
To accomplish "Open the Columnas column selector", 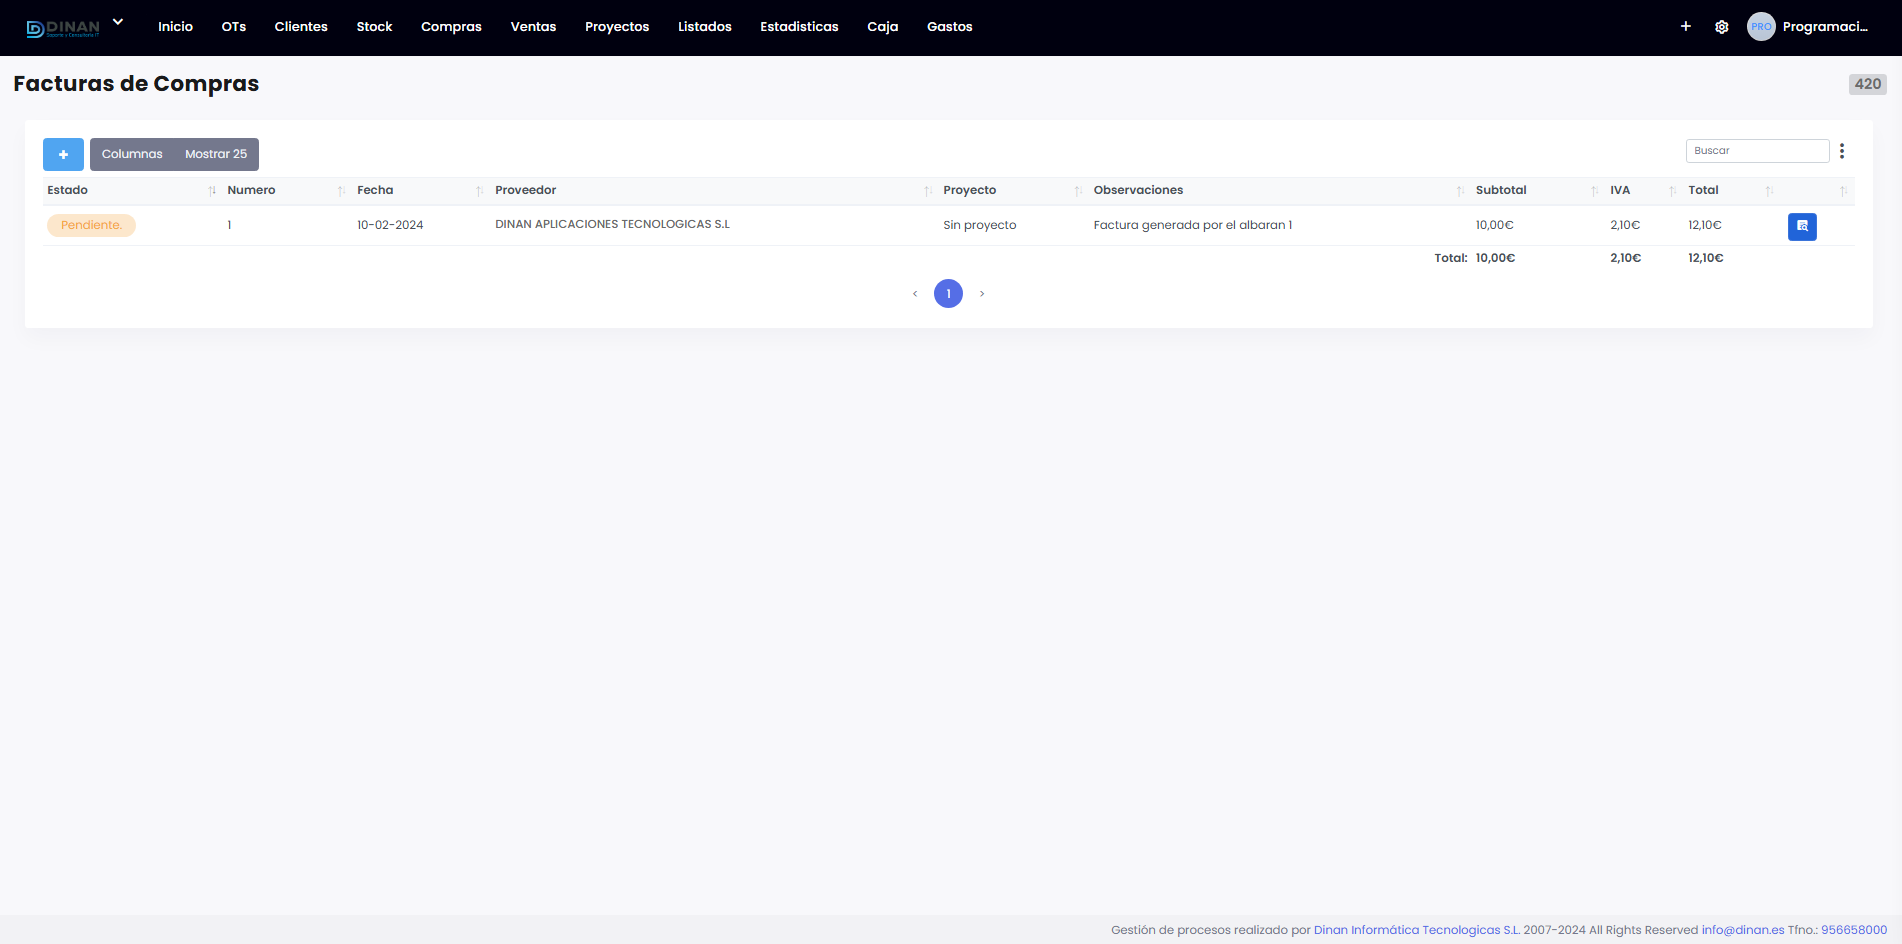I will coord(132,154).
